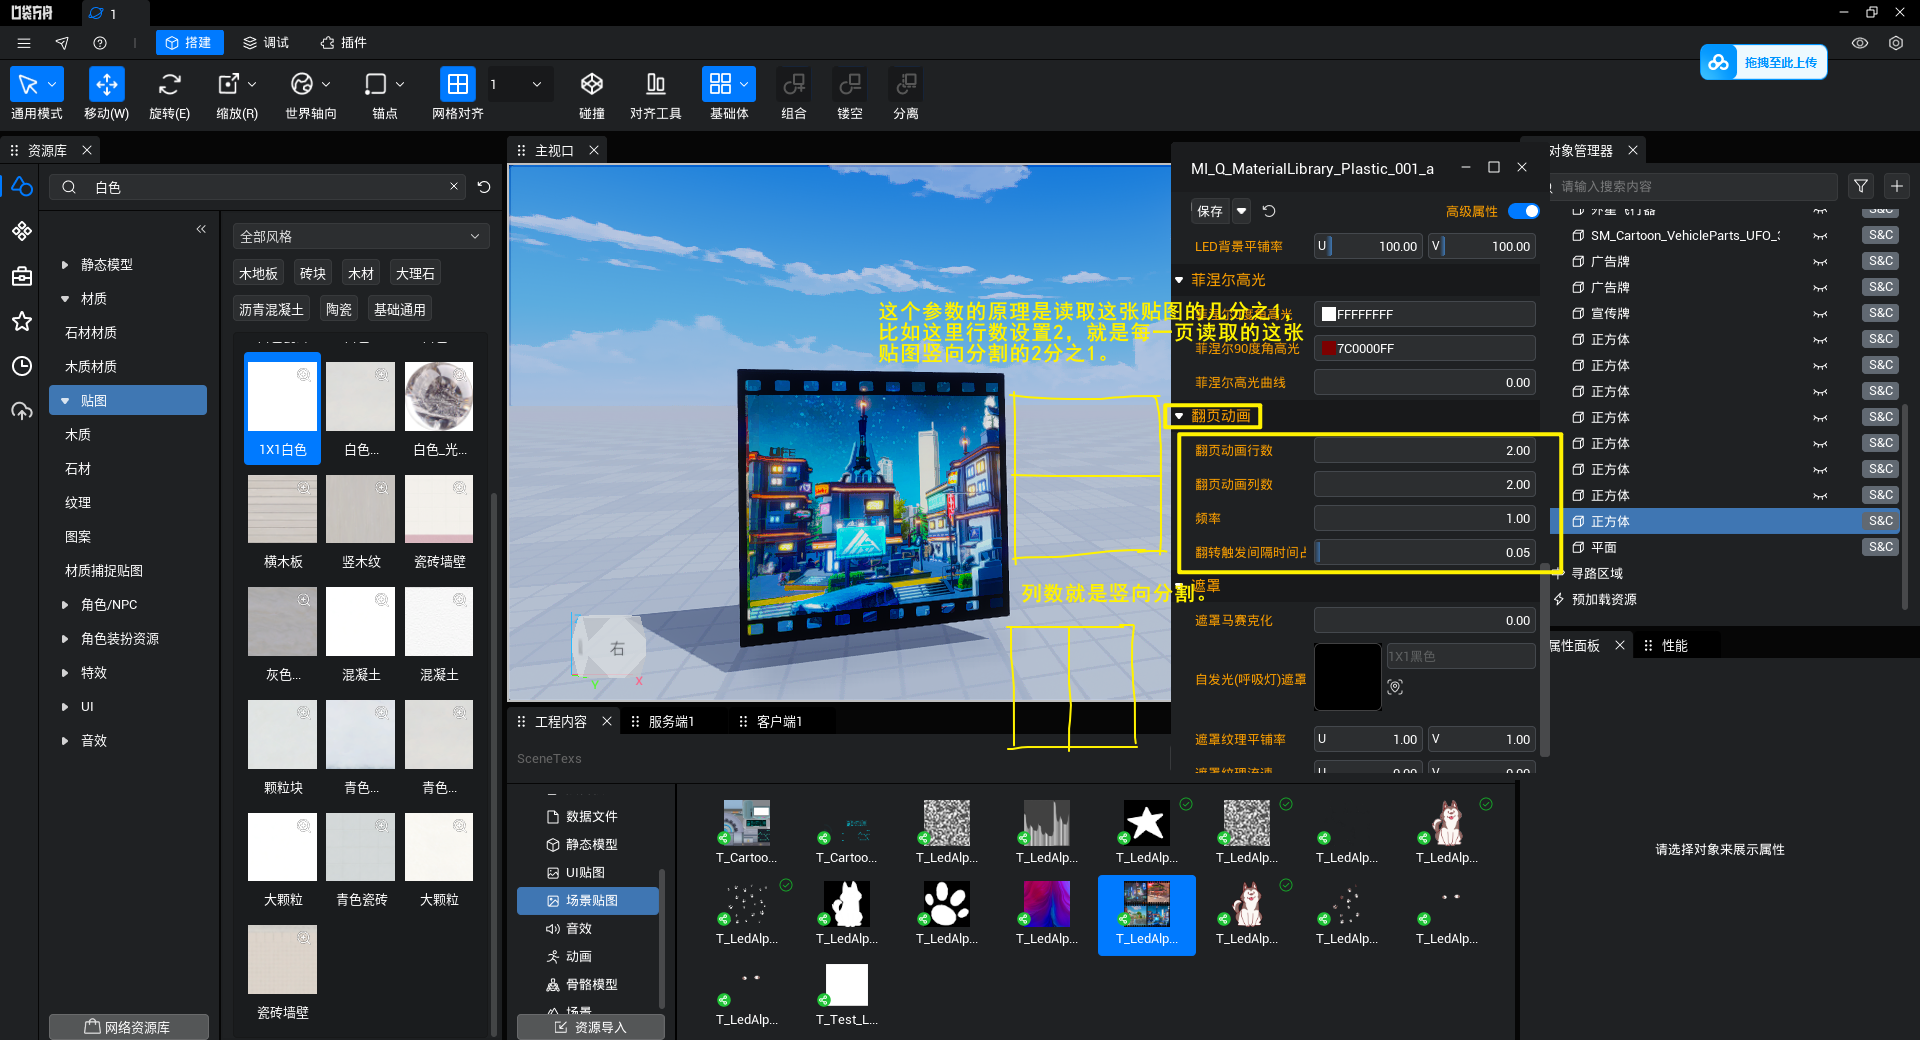Image resolution: width=1920 pixels, height=1040 pixels.
Task: Open settings hexagon icon top right
Action: [1896, 43]
